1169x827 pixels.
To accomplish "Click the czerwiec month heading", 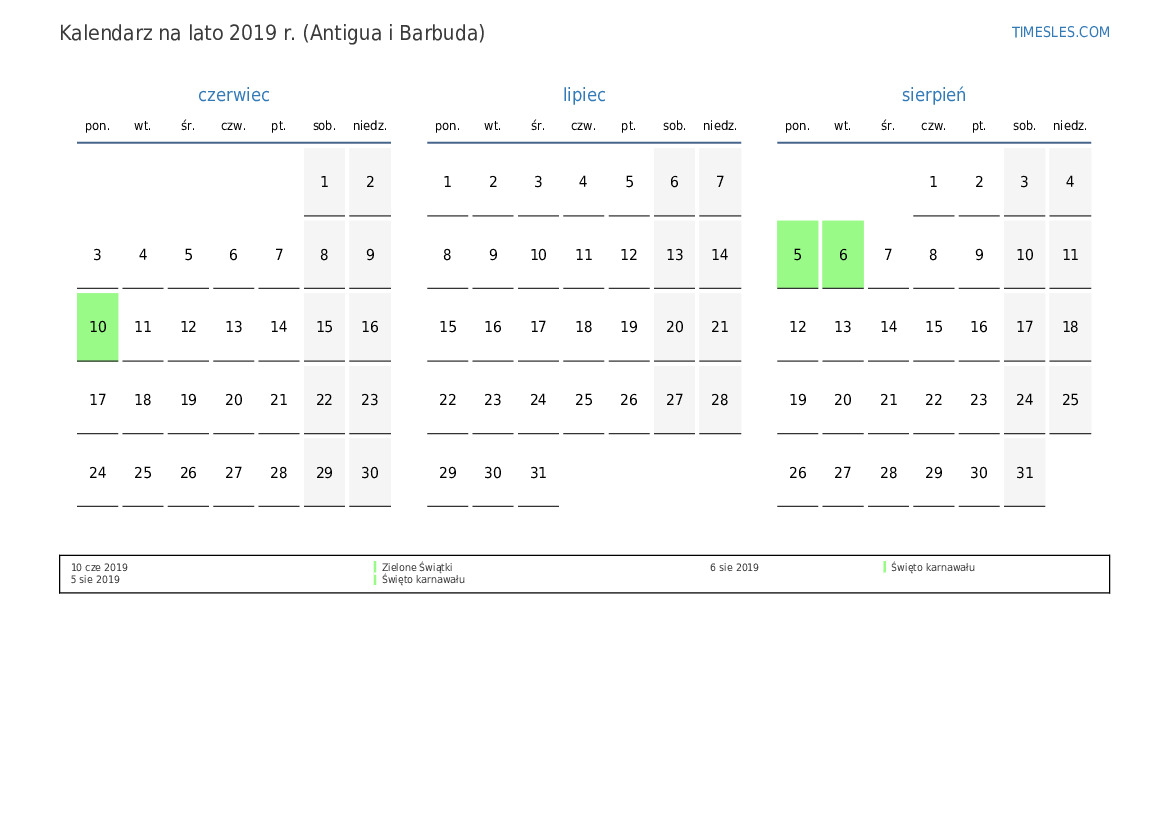I will click(x=234, y=95).
